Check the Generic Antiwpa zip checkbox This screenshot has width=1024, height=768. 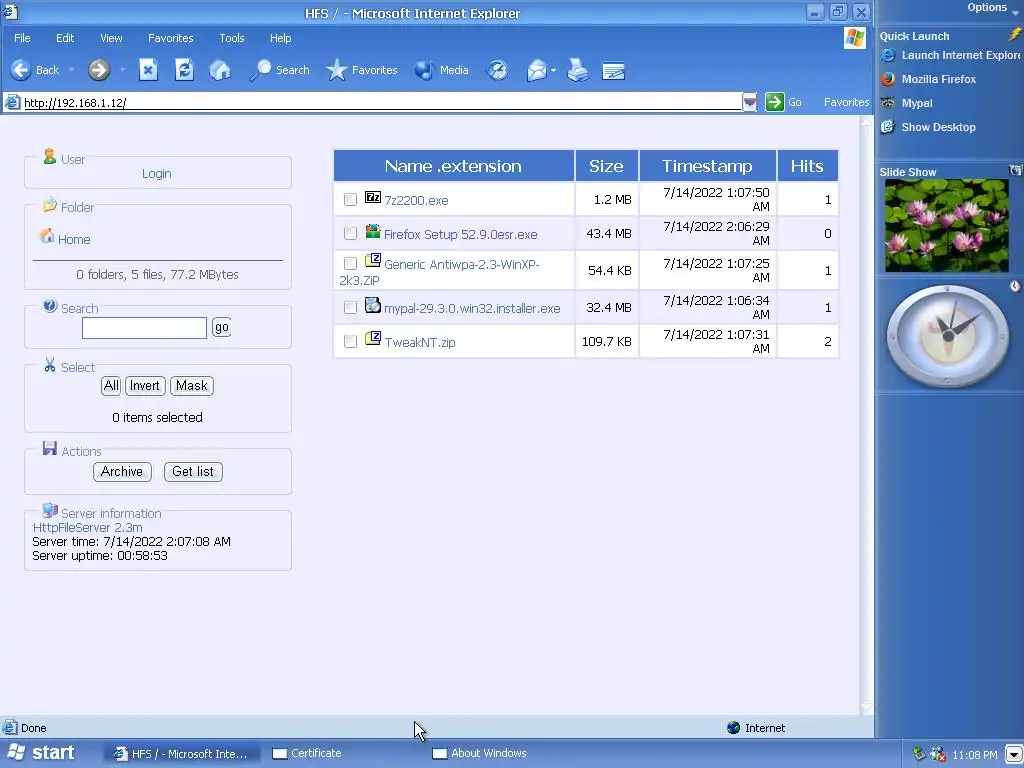tap(350, 263)
